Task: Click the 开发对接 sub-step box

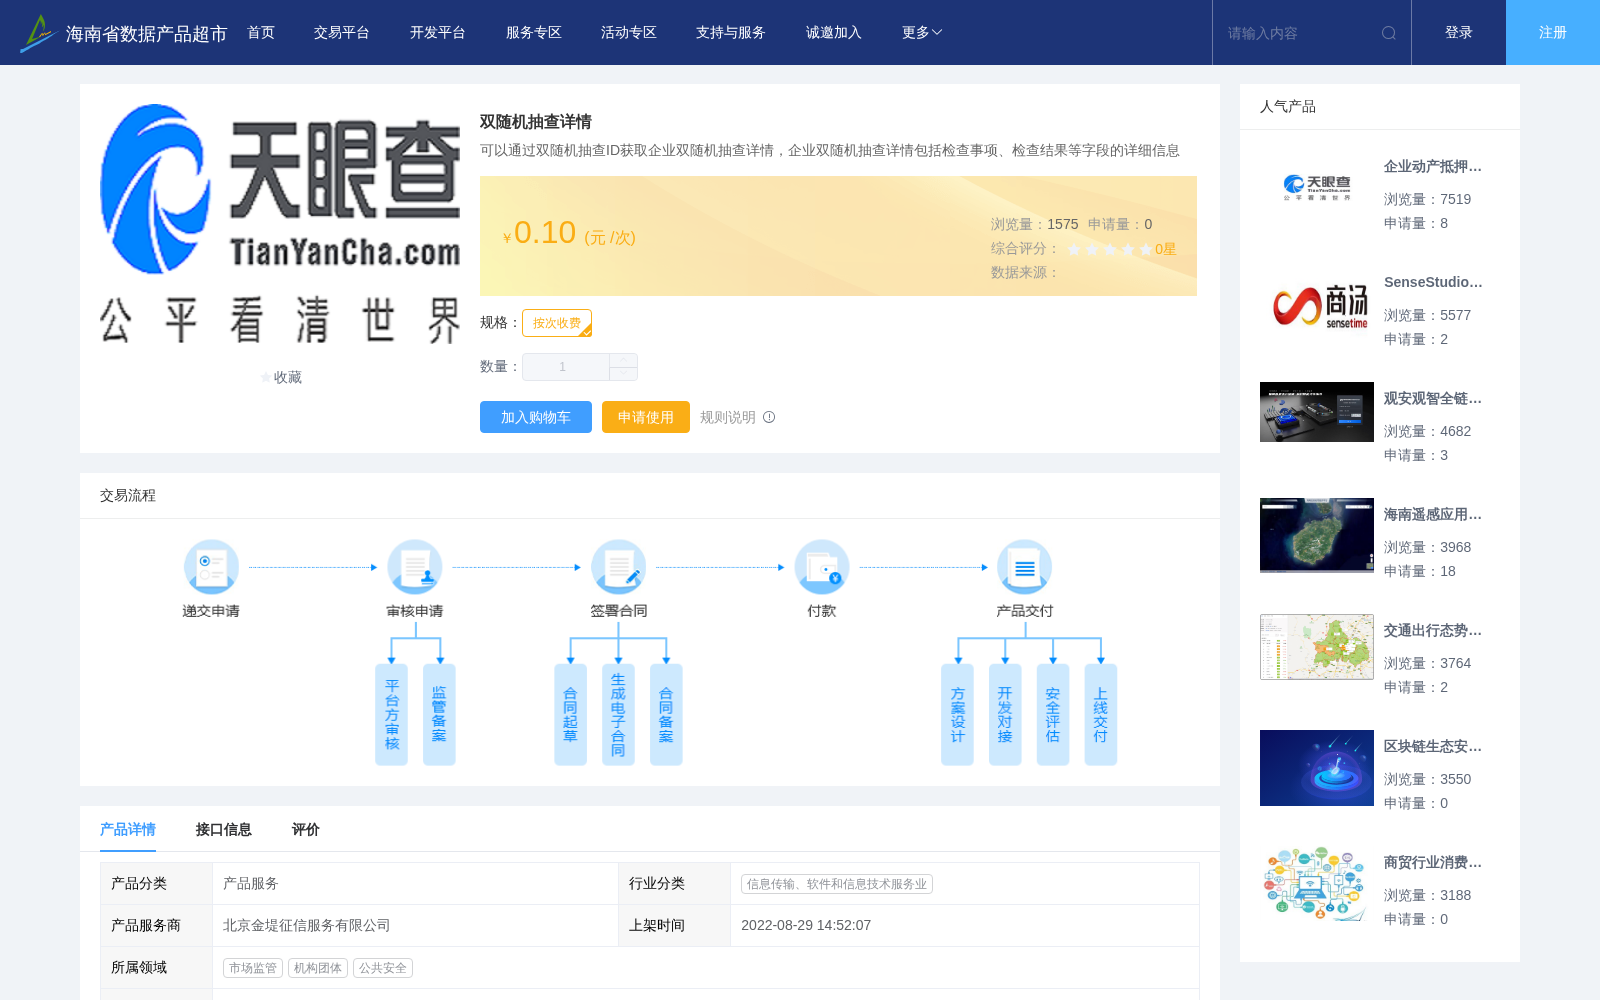Action: point(1005,714)
